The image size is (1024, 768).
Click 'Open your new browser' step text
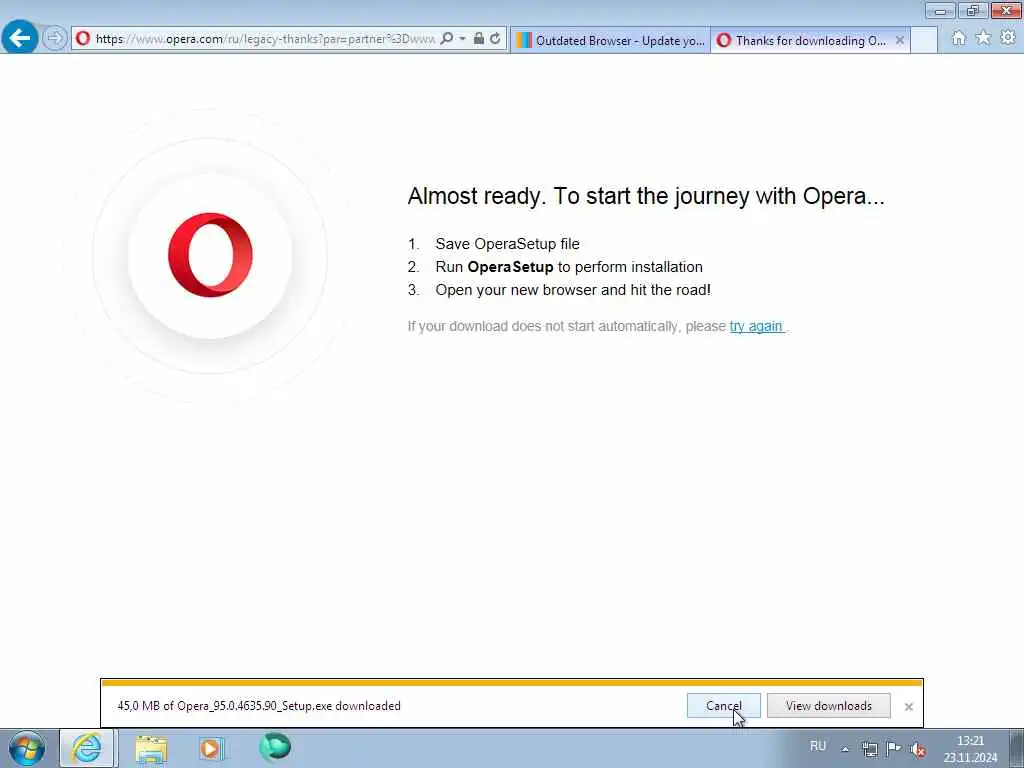(x=573, y=290)
